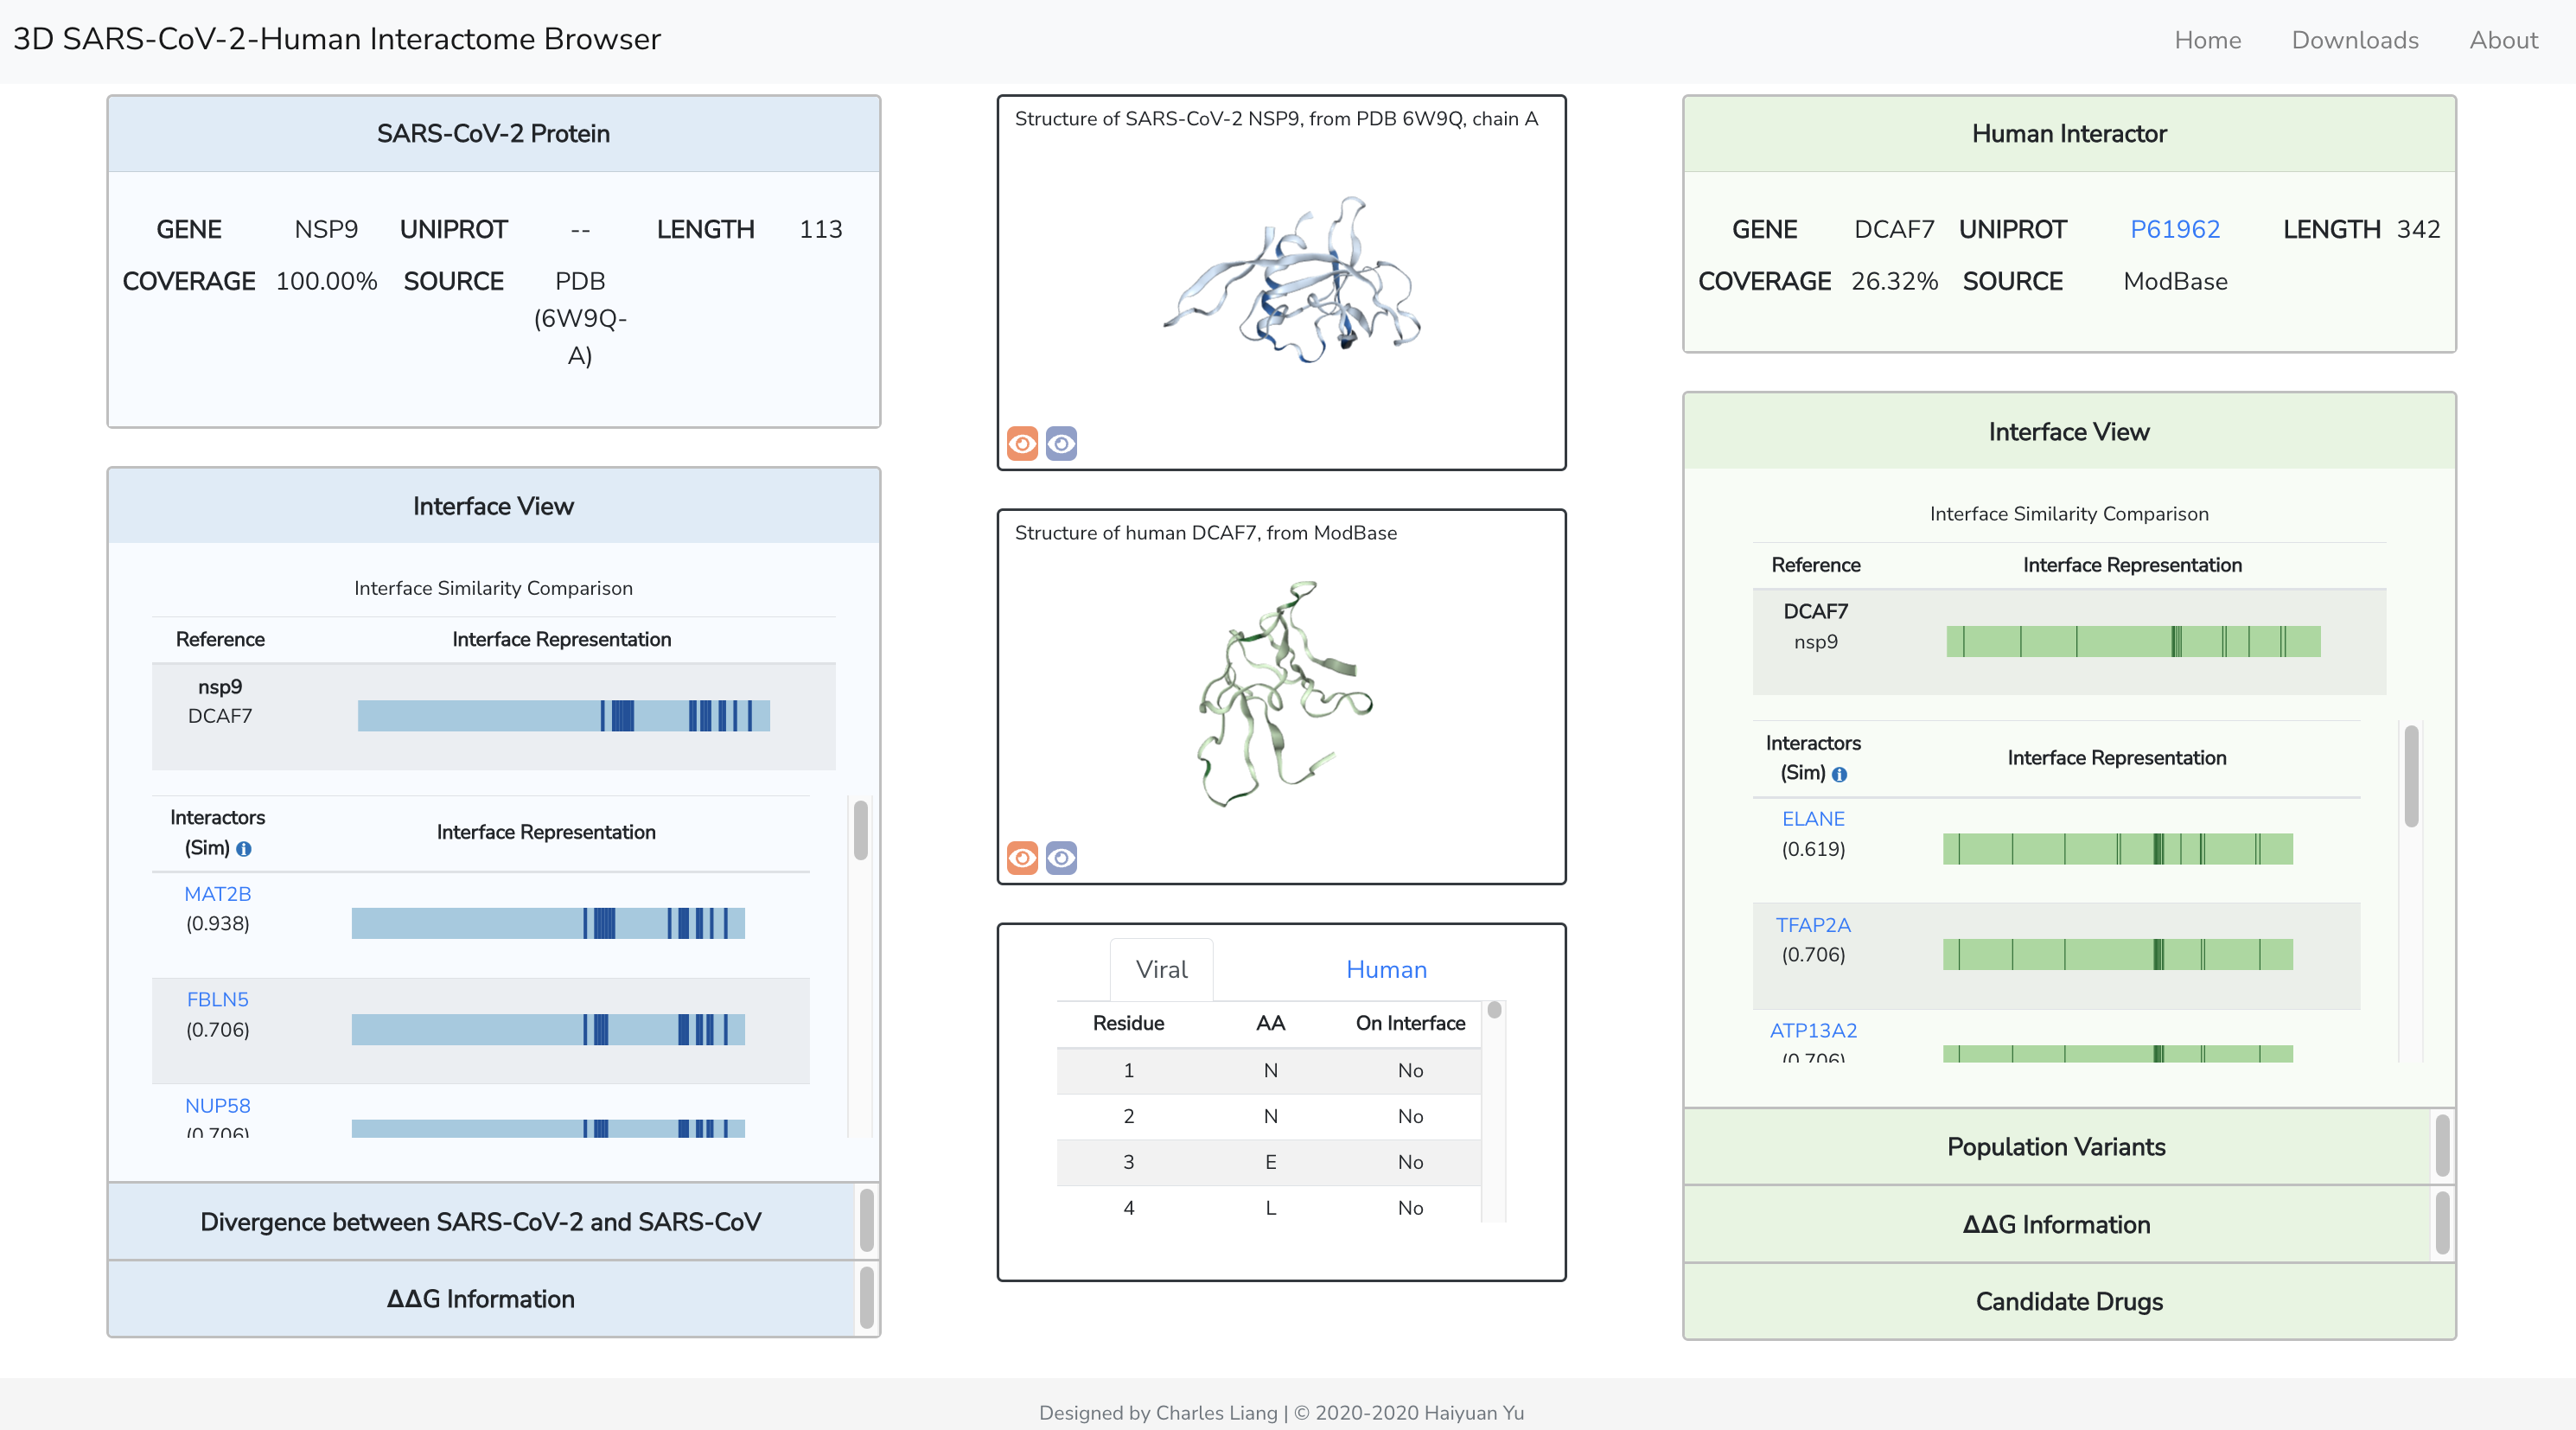The image size is (2576, 1430).
Task: Click the TFAP2A interactor link
Action: point(1812,924)
